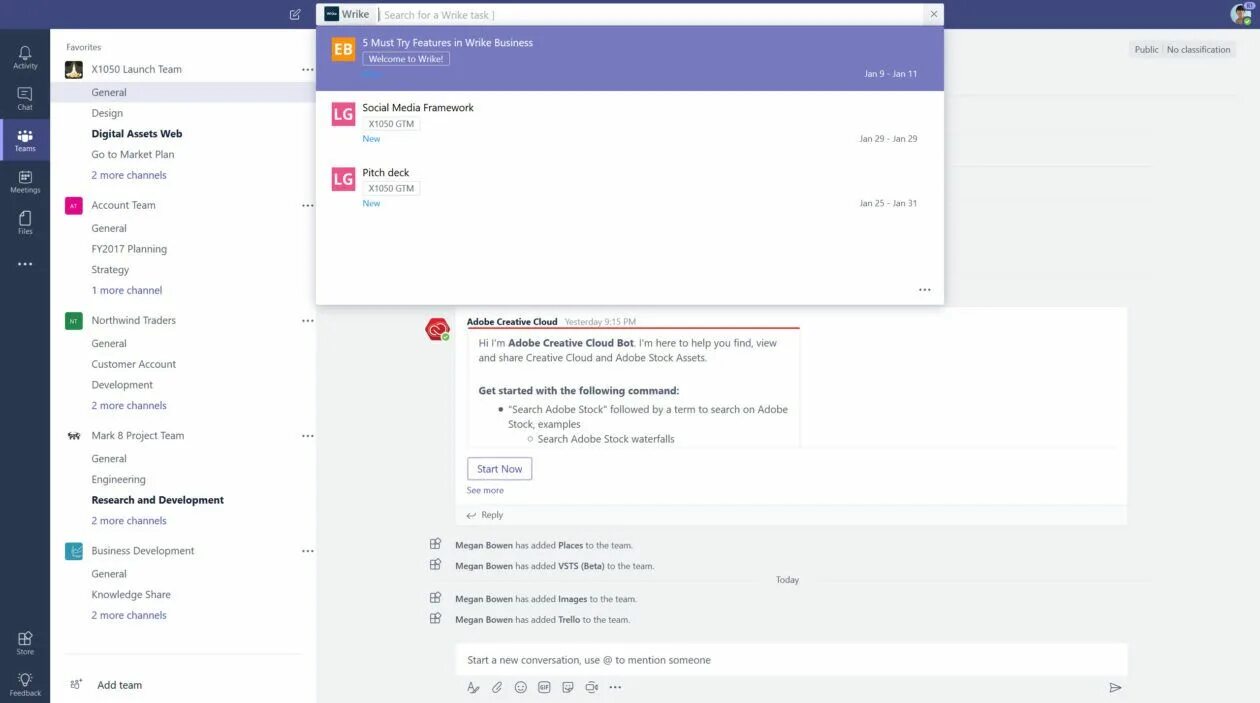Open more compose options ellipsis
Screen dimensions: 1260x703
pos(615,687)
